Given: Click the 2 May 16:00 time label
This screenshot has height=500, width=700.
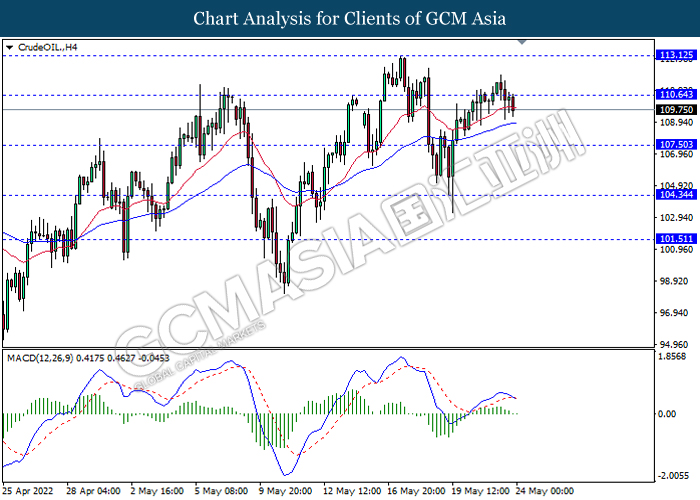Looking at the screenshot, I should [x=157, y=491].
